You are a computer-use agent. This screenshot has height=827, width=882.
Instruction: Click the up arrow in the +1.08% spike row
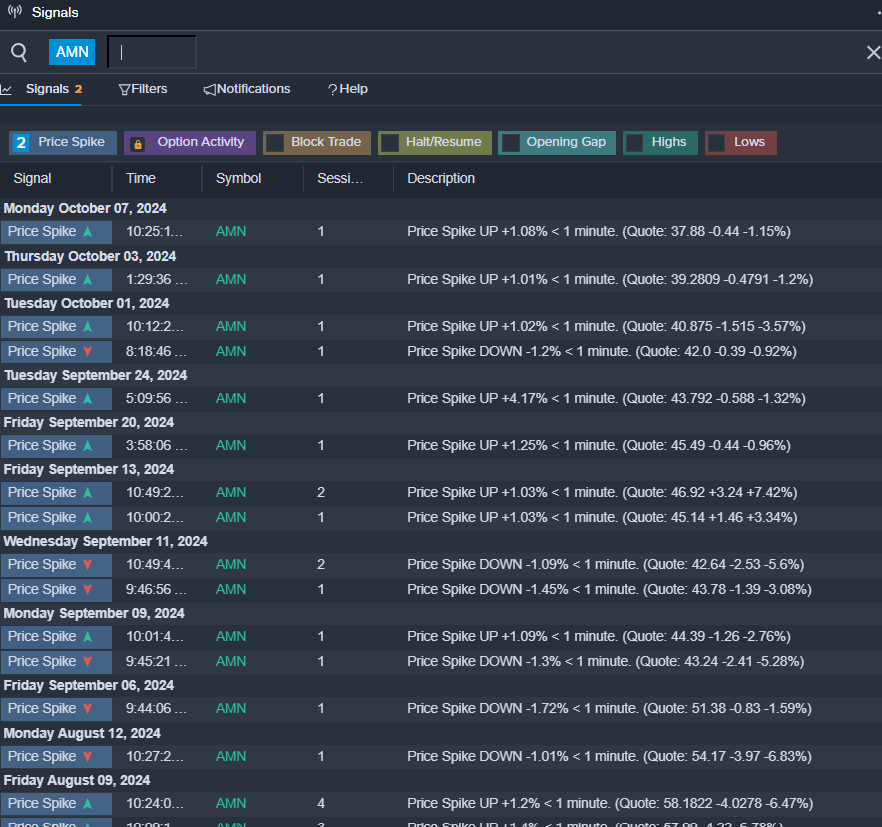pyautogui.click(x=88, y=232)
